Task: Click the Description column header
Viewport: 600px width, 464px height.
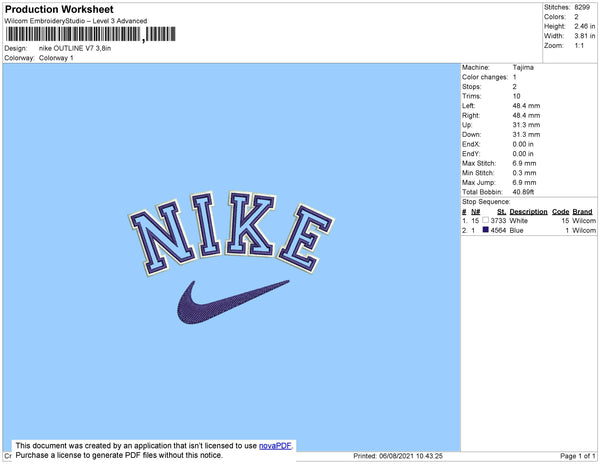Action: (528, 212)
